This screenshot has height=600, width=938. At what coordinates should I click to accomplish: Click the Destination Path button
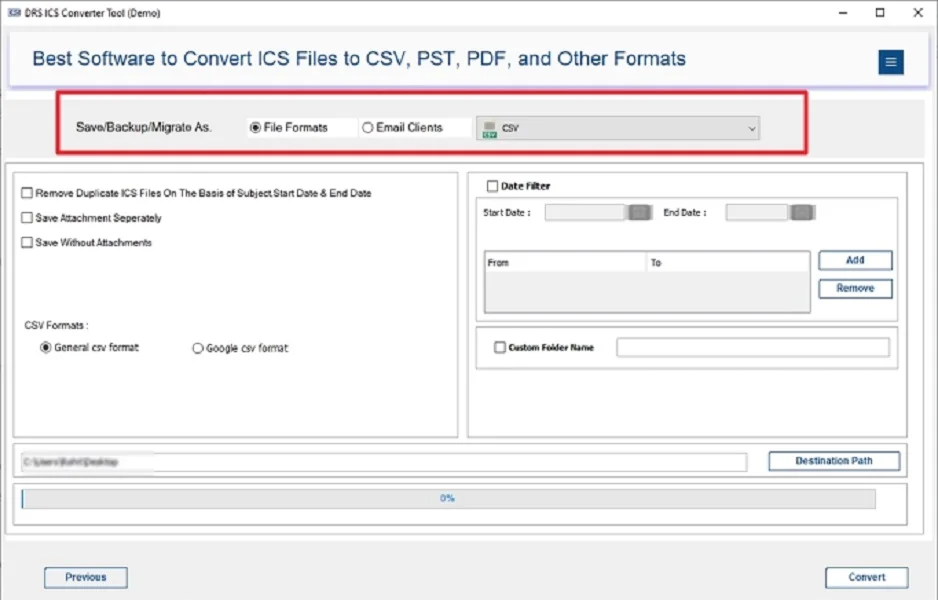pyautogui.click(x=833, y=461)
